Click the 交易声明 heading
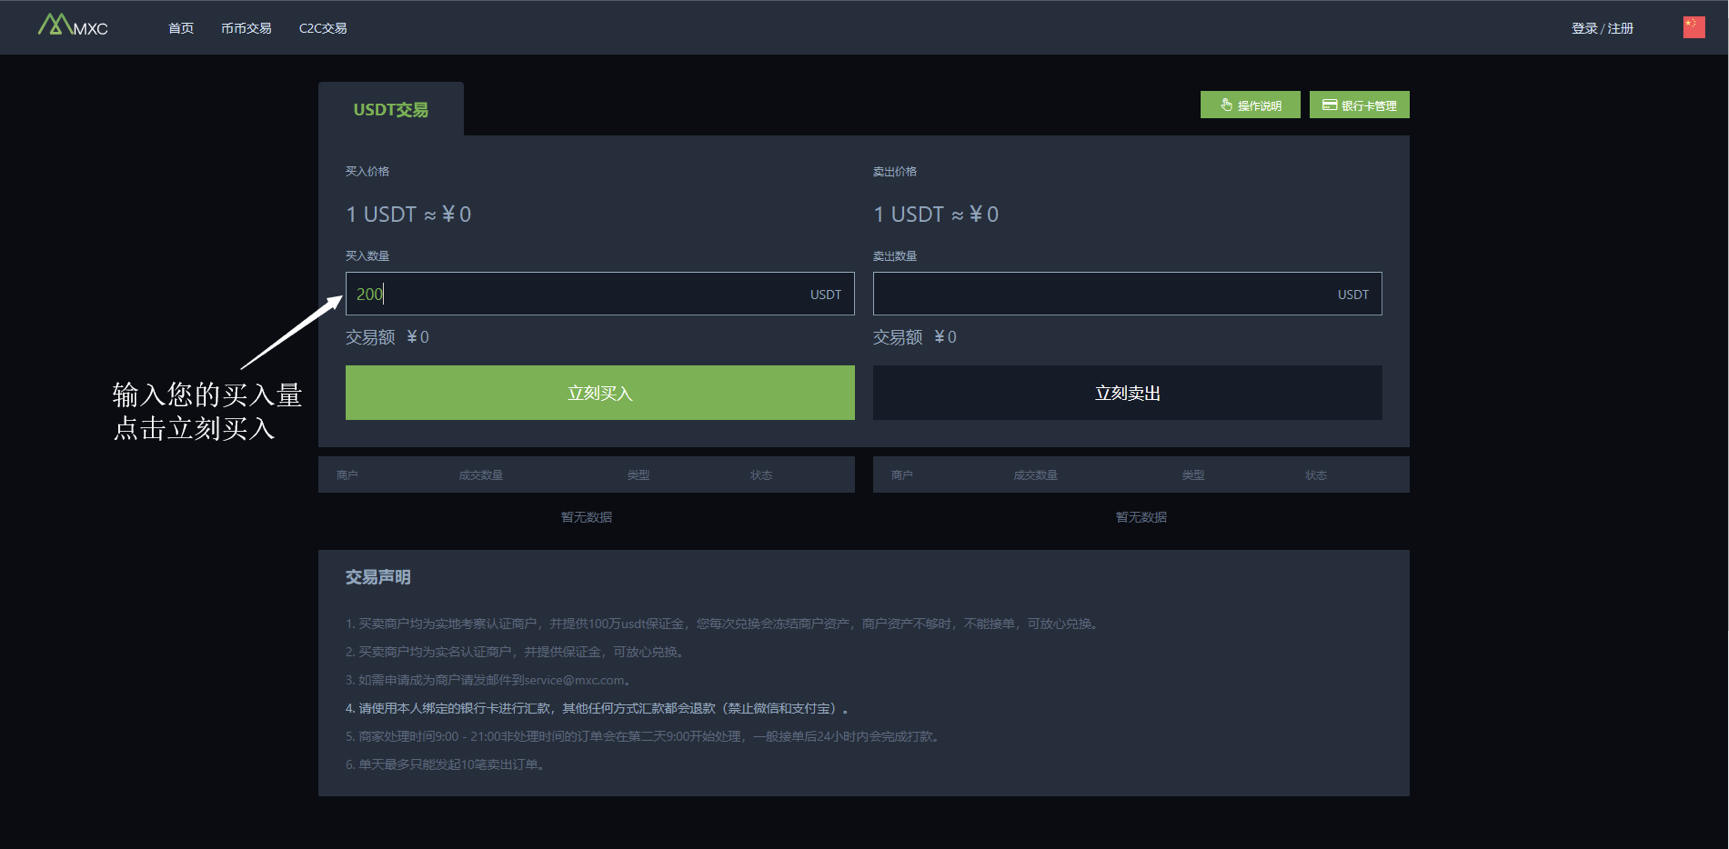The width and height of the screenshot is (1729, 849). point(378,577)
